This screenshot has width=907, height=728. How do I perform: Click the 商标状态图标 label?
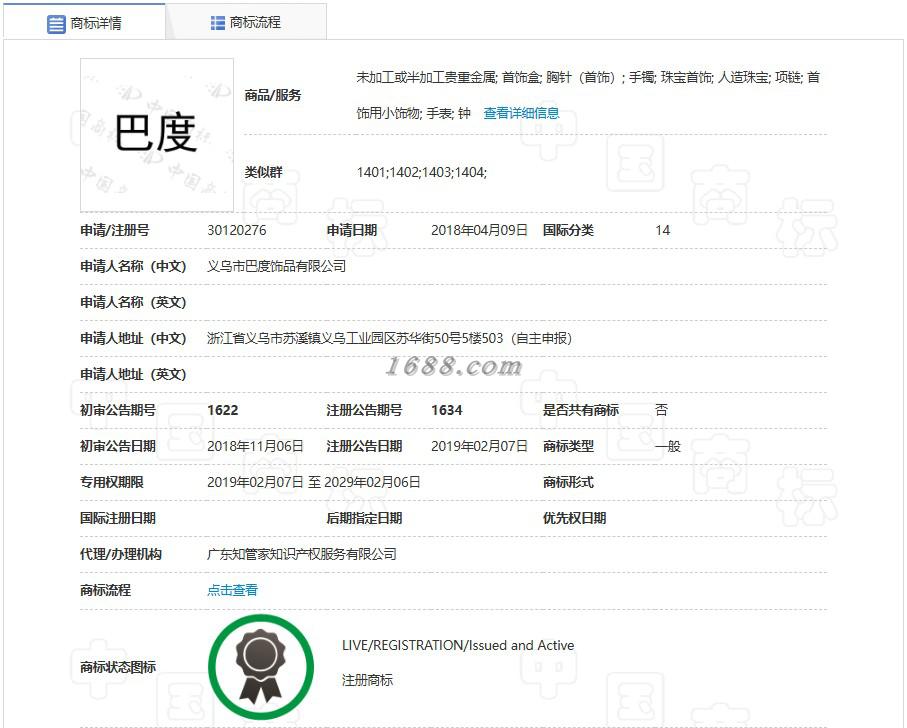pos(118,667)
